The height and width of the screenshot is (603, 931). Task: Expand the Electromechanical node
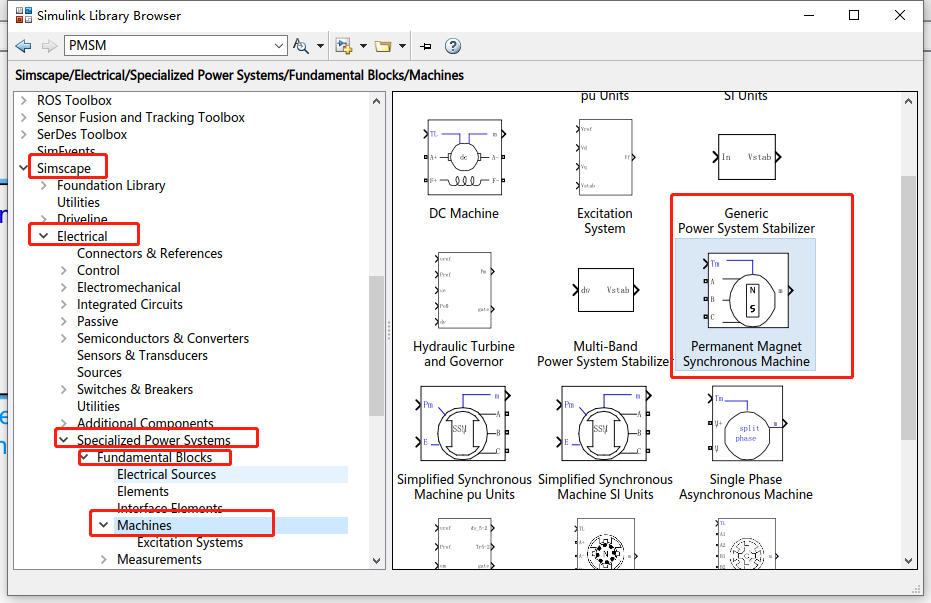tap(64, 288)
